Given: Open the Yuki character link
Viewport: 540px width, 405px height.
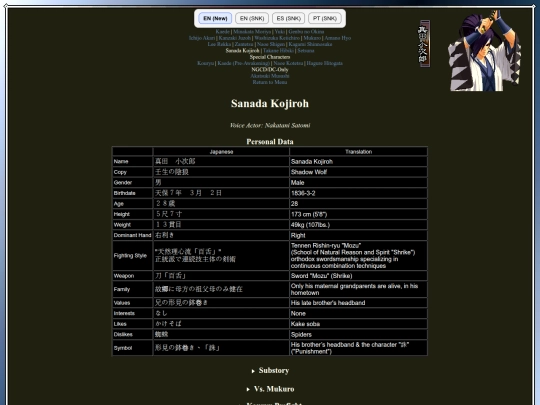Looking at the screenshot, I should coord(280,32).
